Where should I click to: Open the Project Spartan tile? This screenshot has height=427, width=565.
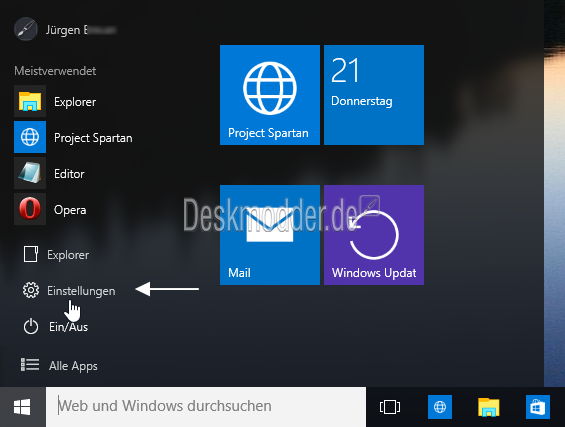(270, 95)
